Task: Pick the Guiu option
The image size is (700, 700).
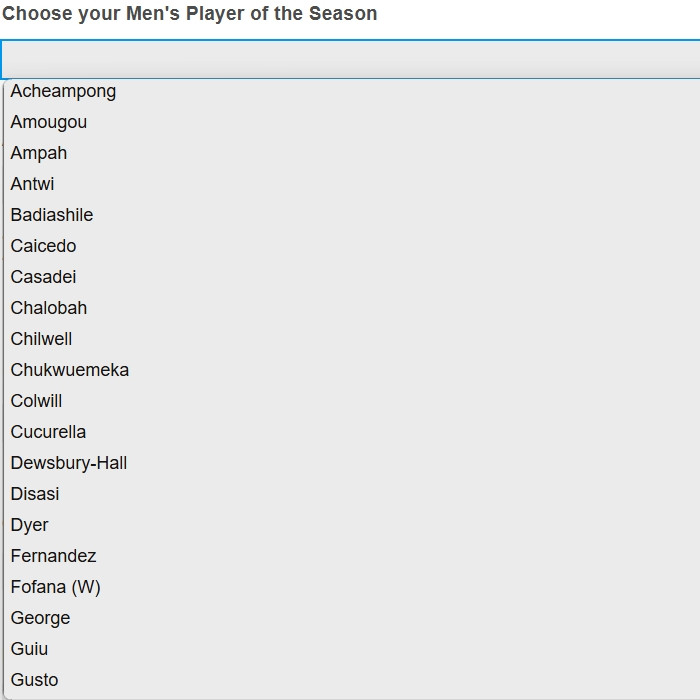Action: (352, 650)
